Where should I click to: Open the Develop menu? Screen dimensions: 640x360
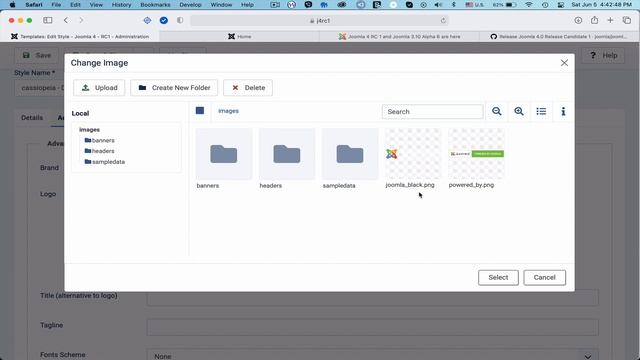click(190, 4)
